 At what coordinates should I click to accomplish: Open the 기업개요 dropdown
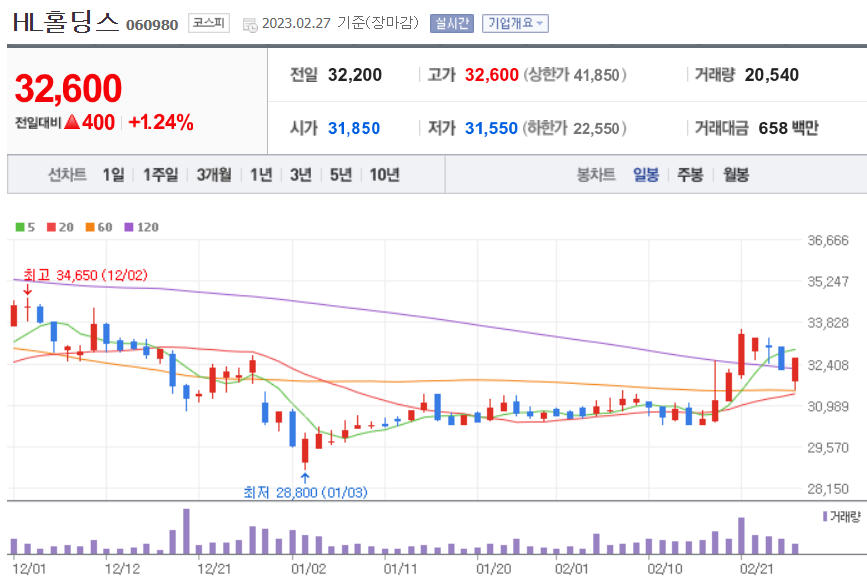(515, 23)
